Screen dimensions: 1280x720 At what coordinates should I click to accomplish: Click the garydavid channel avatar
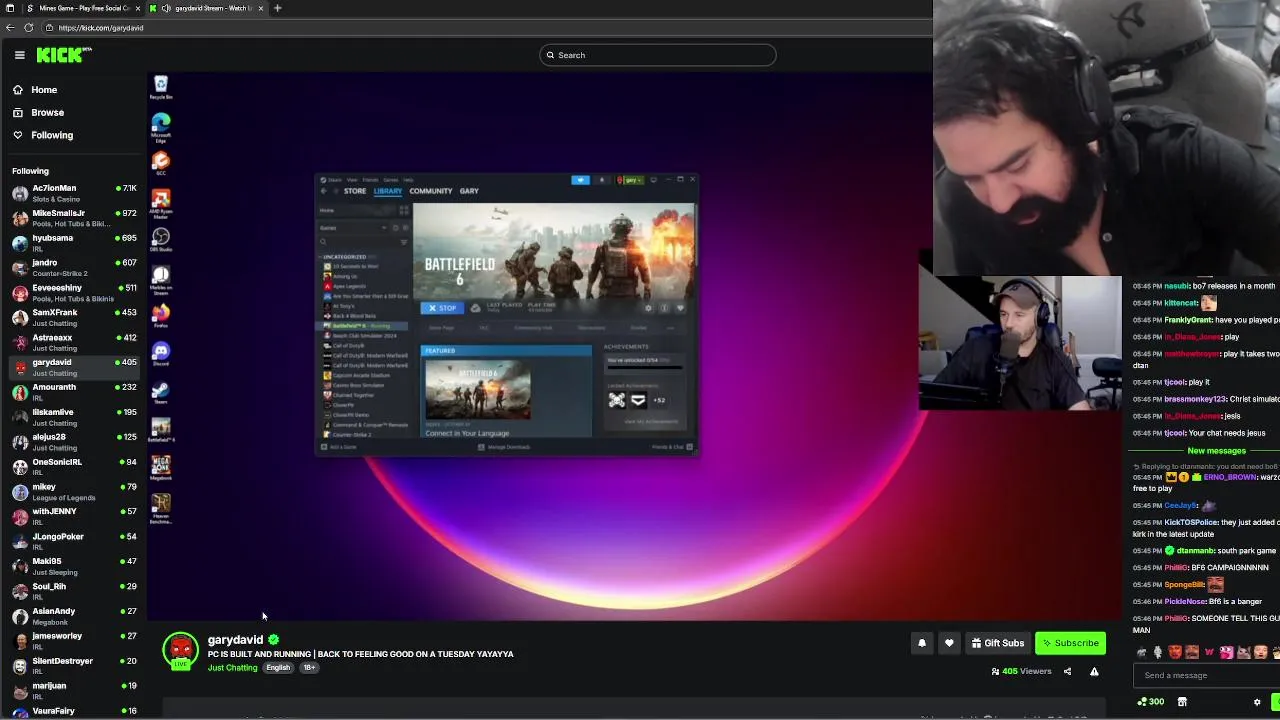tap(181, 651)
